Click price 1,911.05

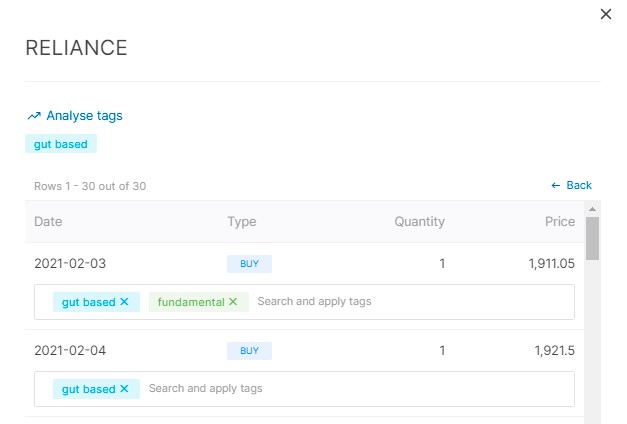pos(551,264)
